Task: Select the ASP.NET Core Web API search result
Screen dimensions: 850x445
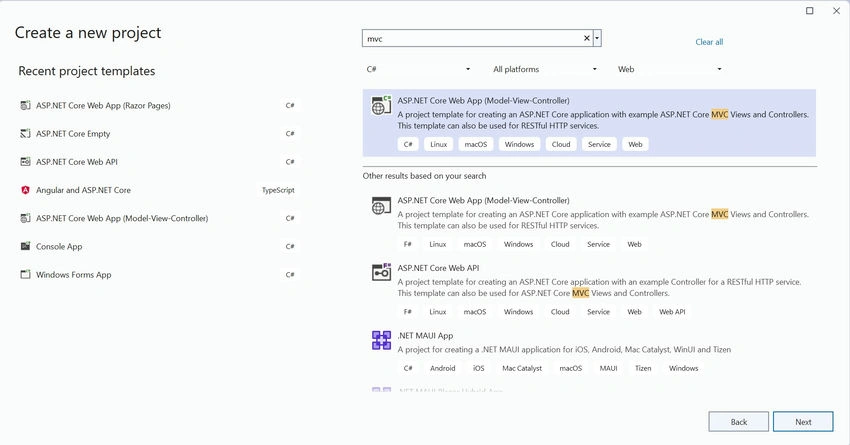Action: (x=589, y=290)
